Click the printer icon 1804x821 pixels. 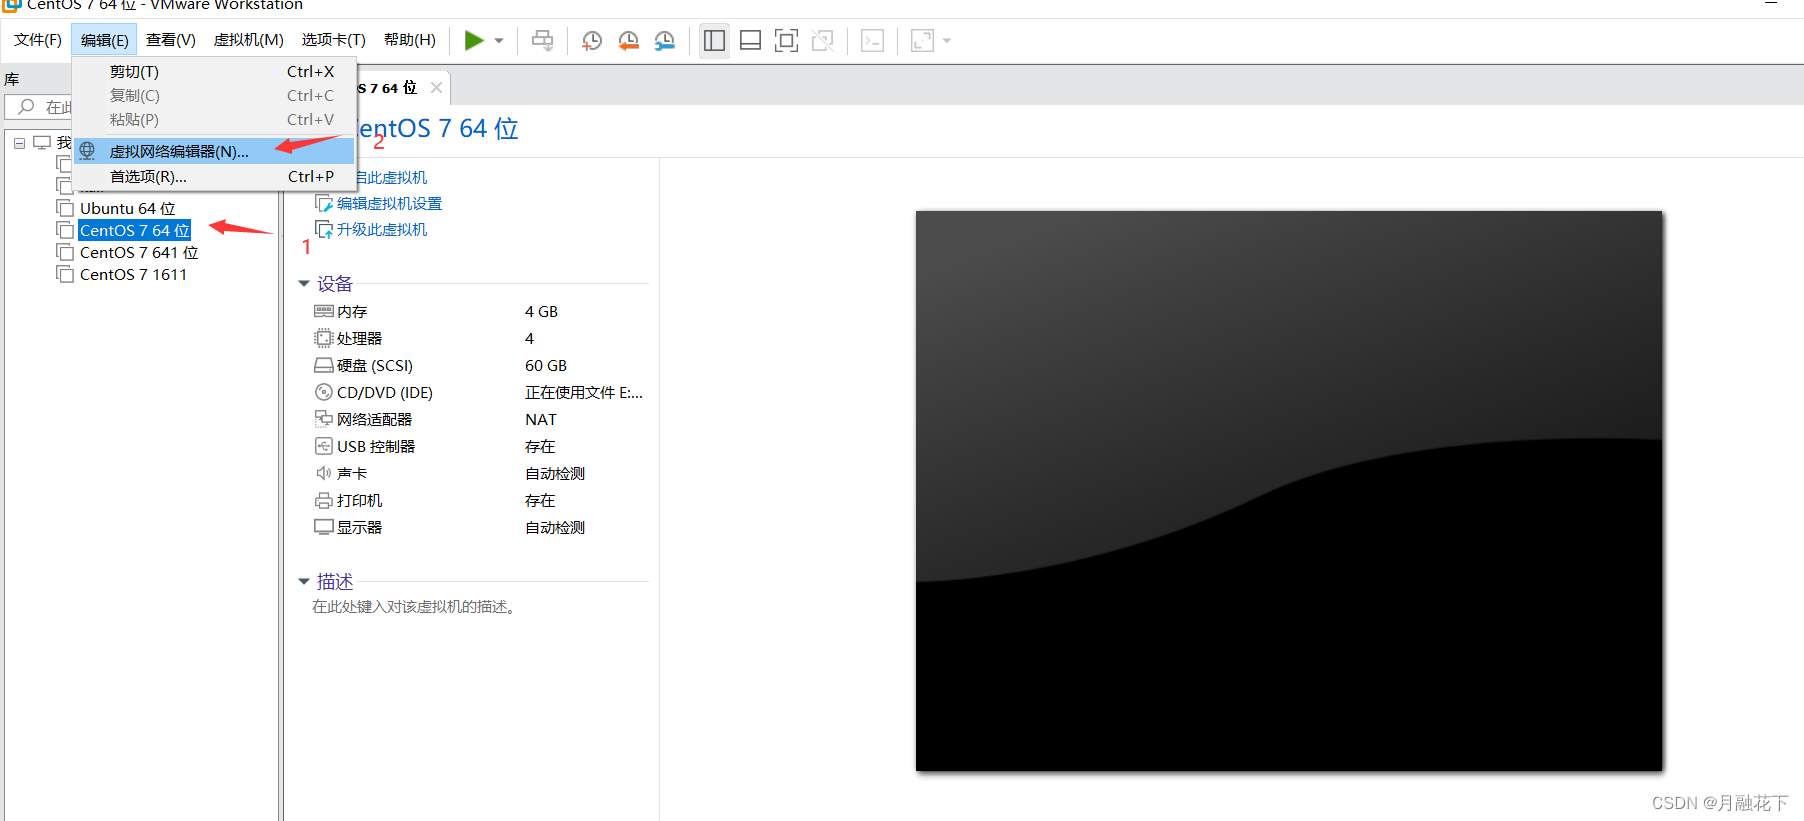(x=324, y=500)
